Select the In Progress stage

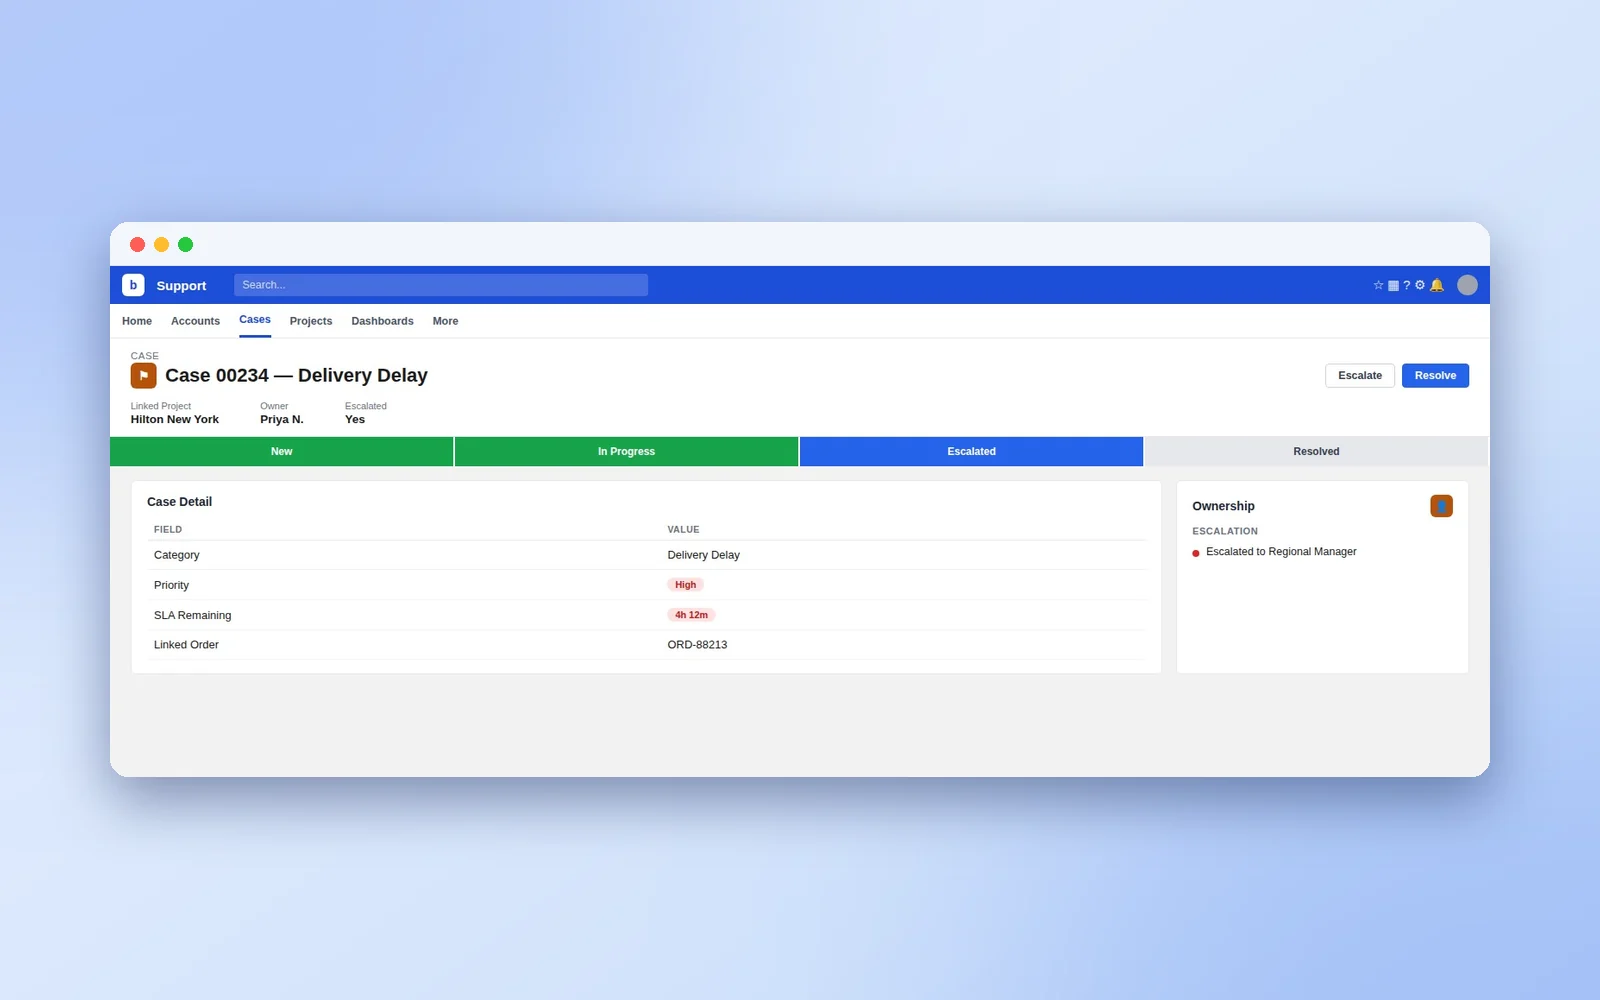(x=626, y=451)
